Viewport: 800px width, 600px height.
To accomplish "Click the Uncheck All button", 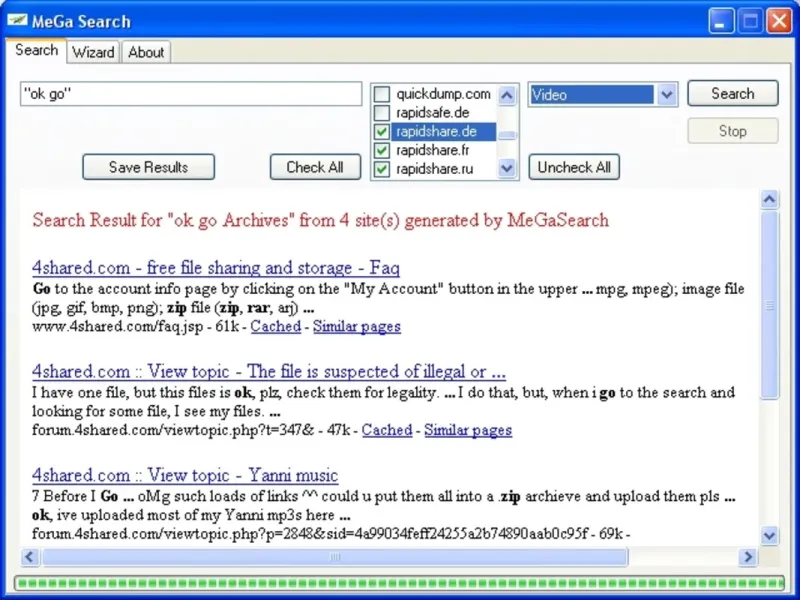I will (574, 167).
